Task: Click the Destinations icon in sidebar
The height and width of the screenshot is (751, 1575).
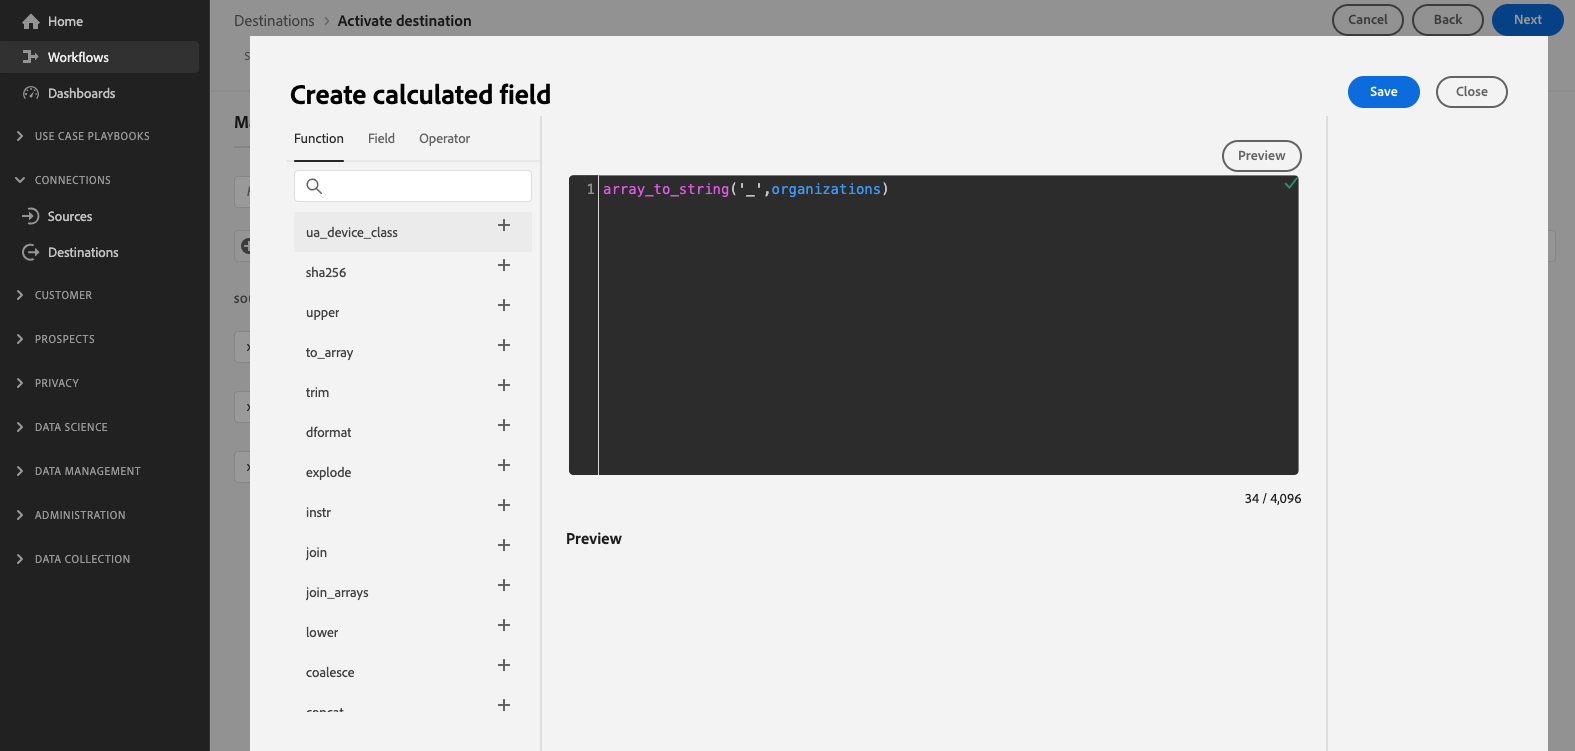Action: [x=31, y=252]
